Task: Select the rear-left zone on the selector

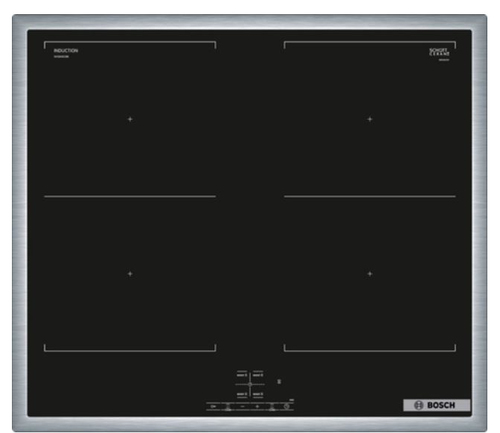Action: point(242,375)
